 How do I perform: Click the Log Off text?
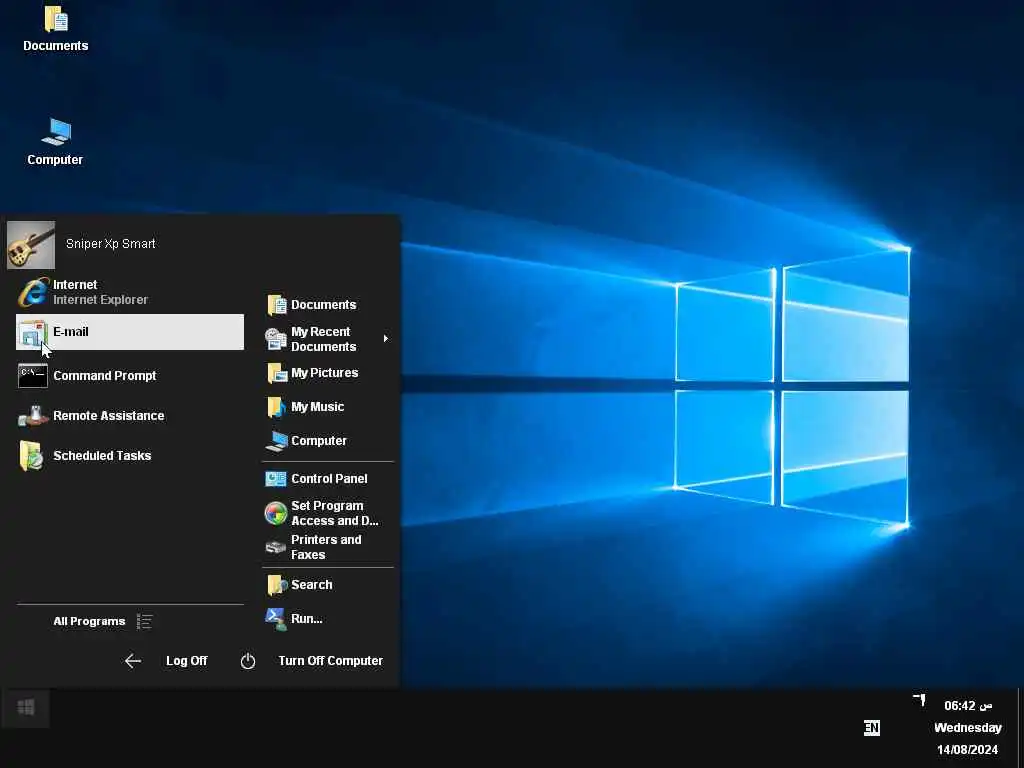pos(187,661)
